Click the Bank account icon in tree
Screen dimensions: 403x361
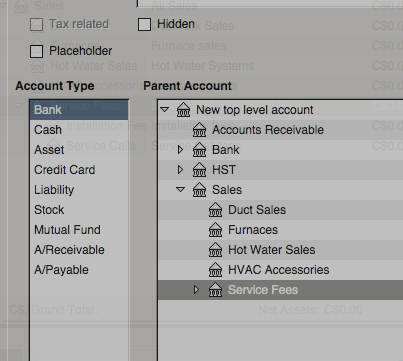coord(199,150)
